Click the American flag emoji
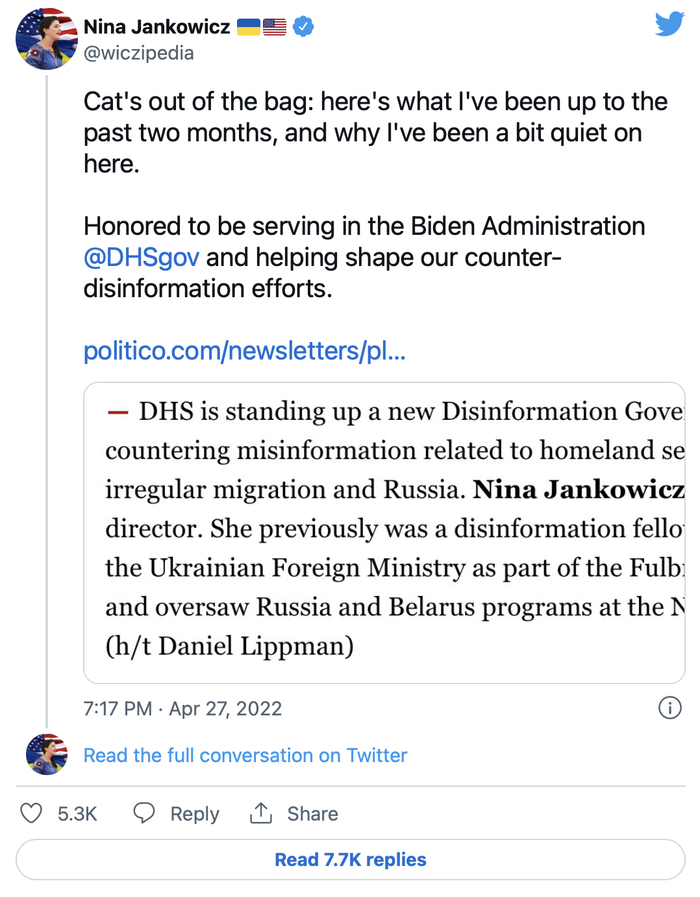The image size is (700, 897). tap(274, 27)
